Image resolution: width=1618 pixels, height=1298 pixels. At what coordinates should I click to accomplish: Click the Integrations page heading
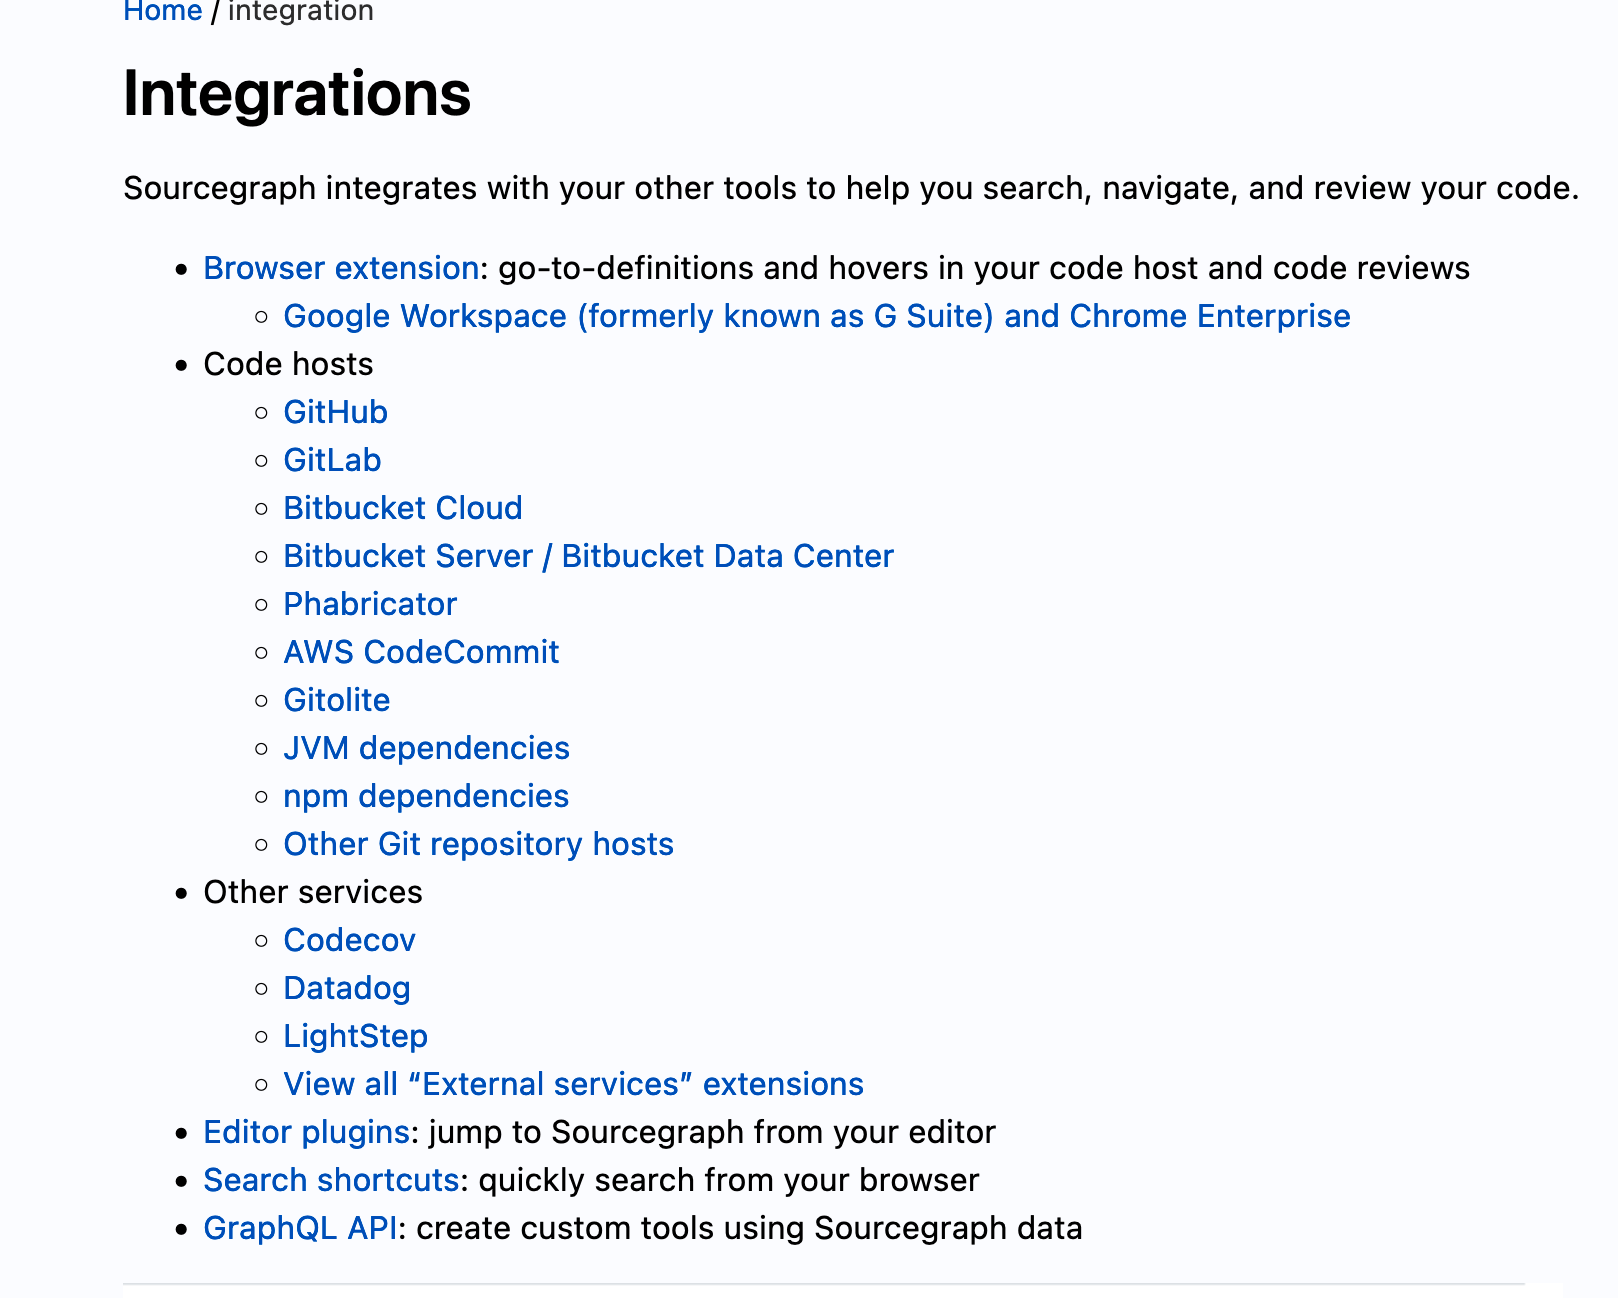(x=297, y=94)
